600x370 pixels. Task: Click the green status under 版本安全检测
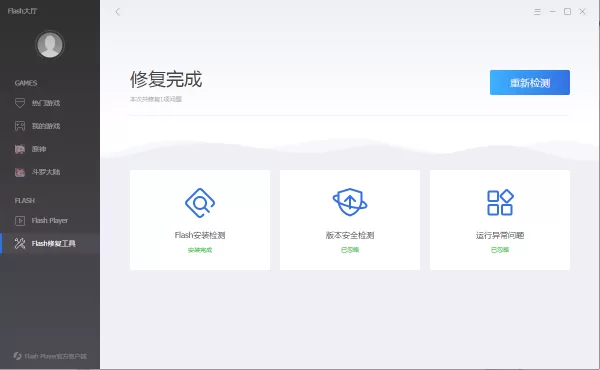point(350,250)
